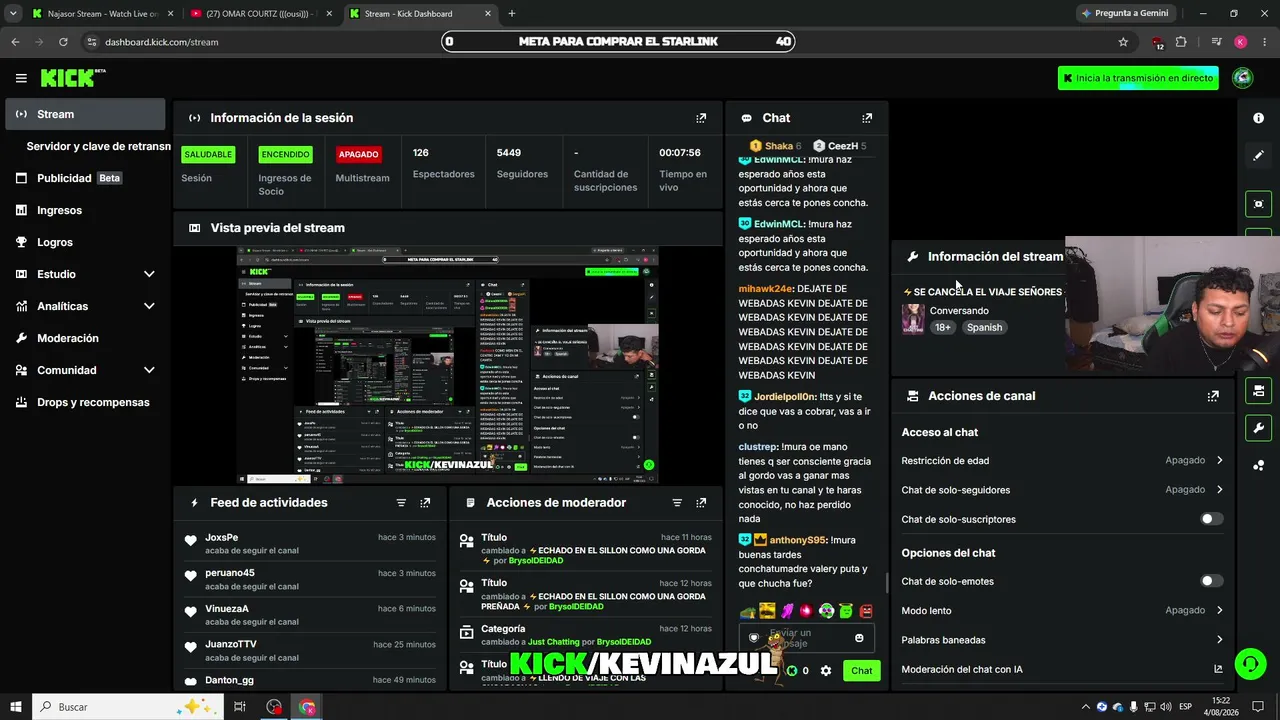Click the Windows taskbar Buscar search box
1280x720 pixels.
[128, 707]
